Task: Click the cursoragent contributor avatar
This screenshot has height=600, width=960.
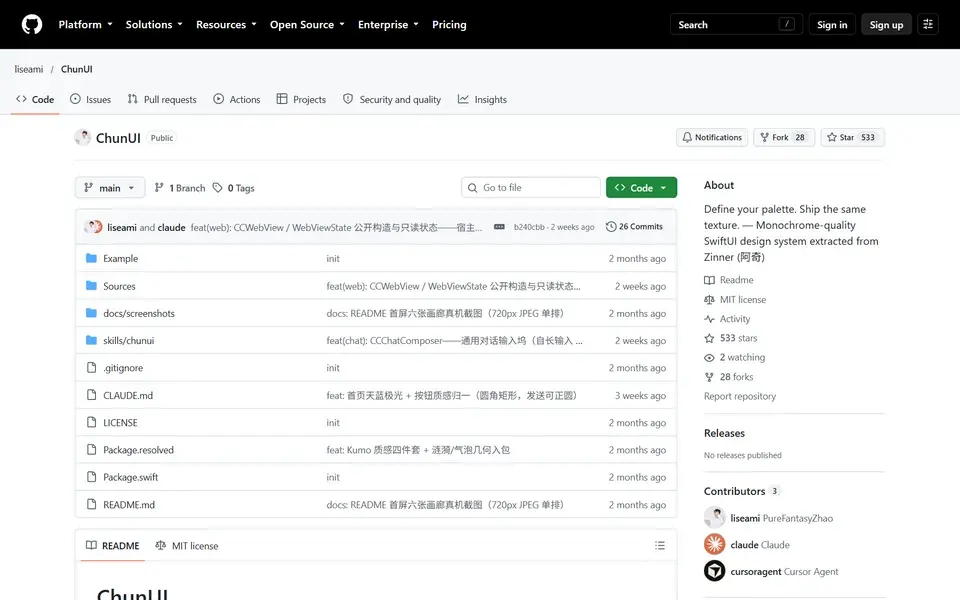Action: coord(714,571)
